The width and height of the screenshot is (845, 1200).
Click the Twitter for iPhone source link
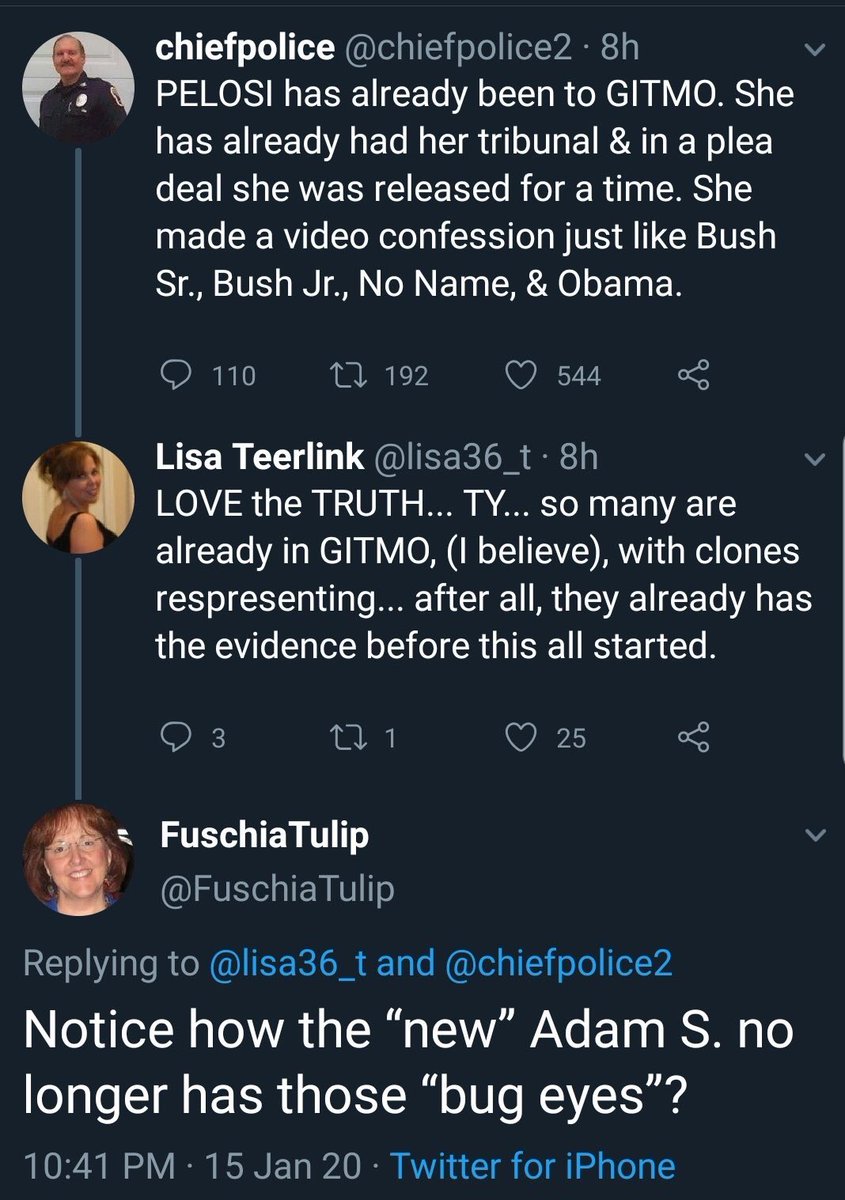tap(532, 1166)
